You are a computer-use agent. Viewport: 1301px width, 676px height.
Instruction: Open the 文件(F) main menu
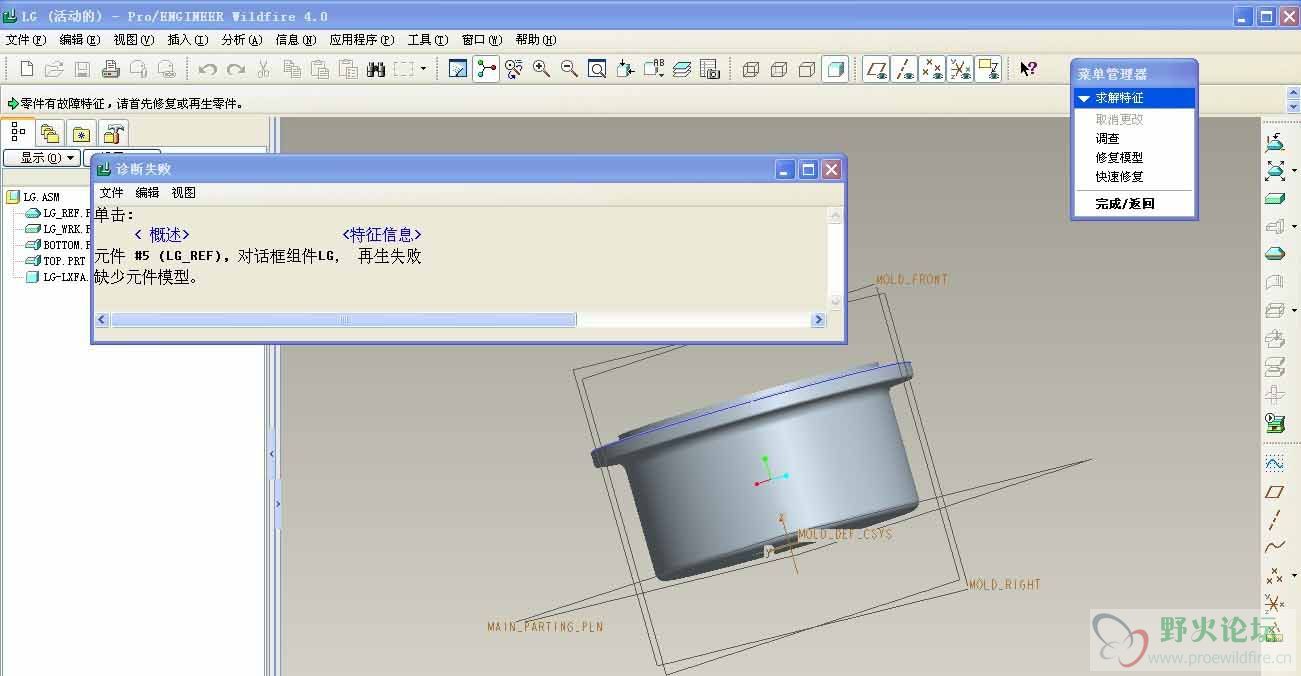[x=26, y=40]
